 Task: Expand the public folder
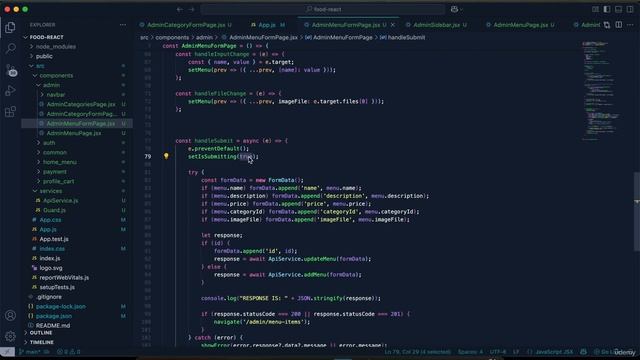point(44,56)
